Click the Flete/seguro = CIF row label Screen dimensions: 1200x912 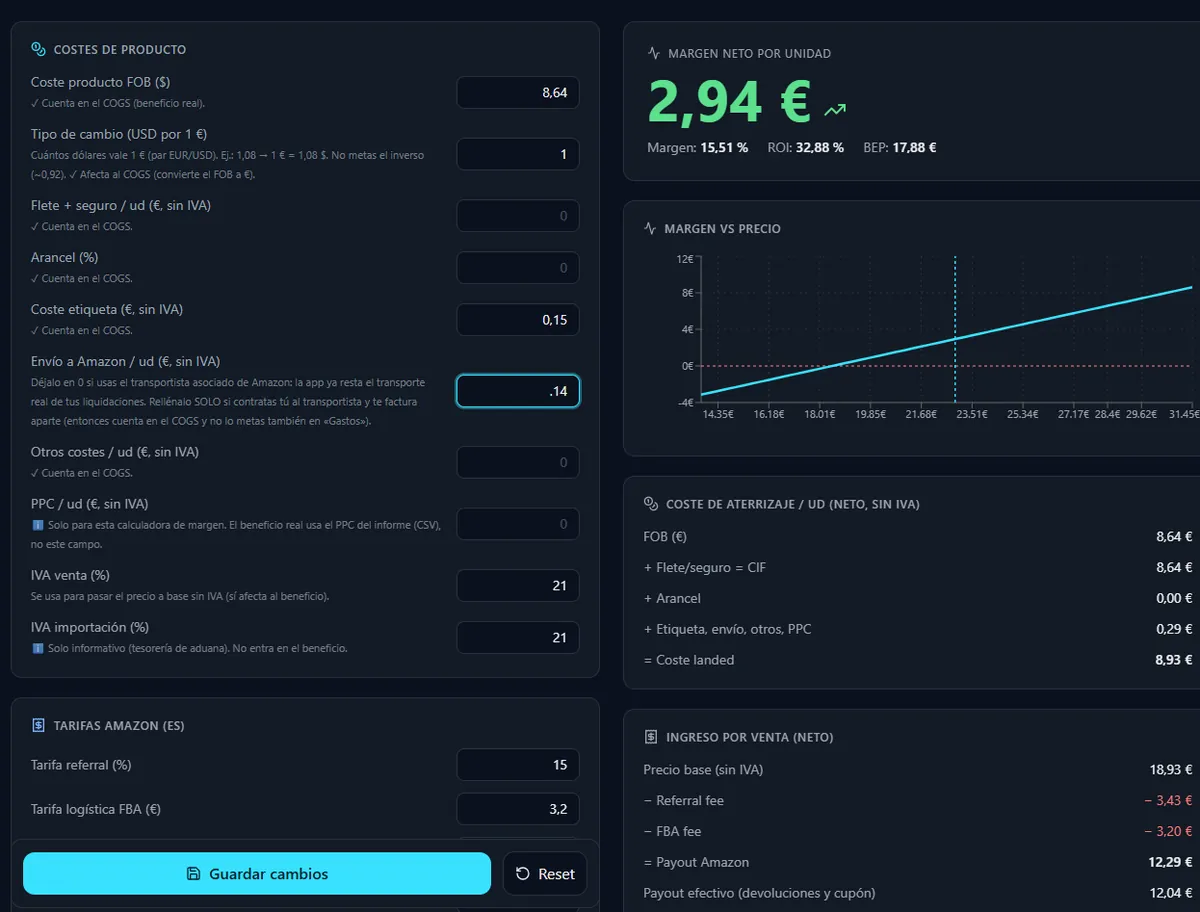pyautogui.click(x=705, y=568)
